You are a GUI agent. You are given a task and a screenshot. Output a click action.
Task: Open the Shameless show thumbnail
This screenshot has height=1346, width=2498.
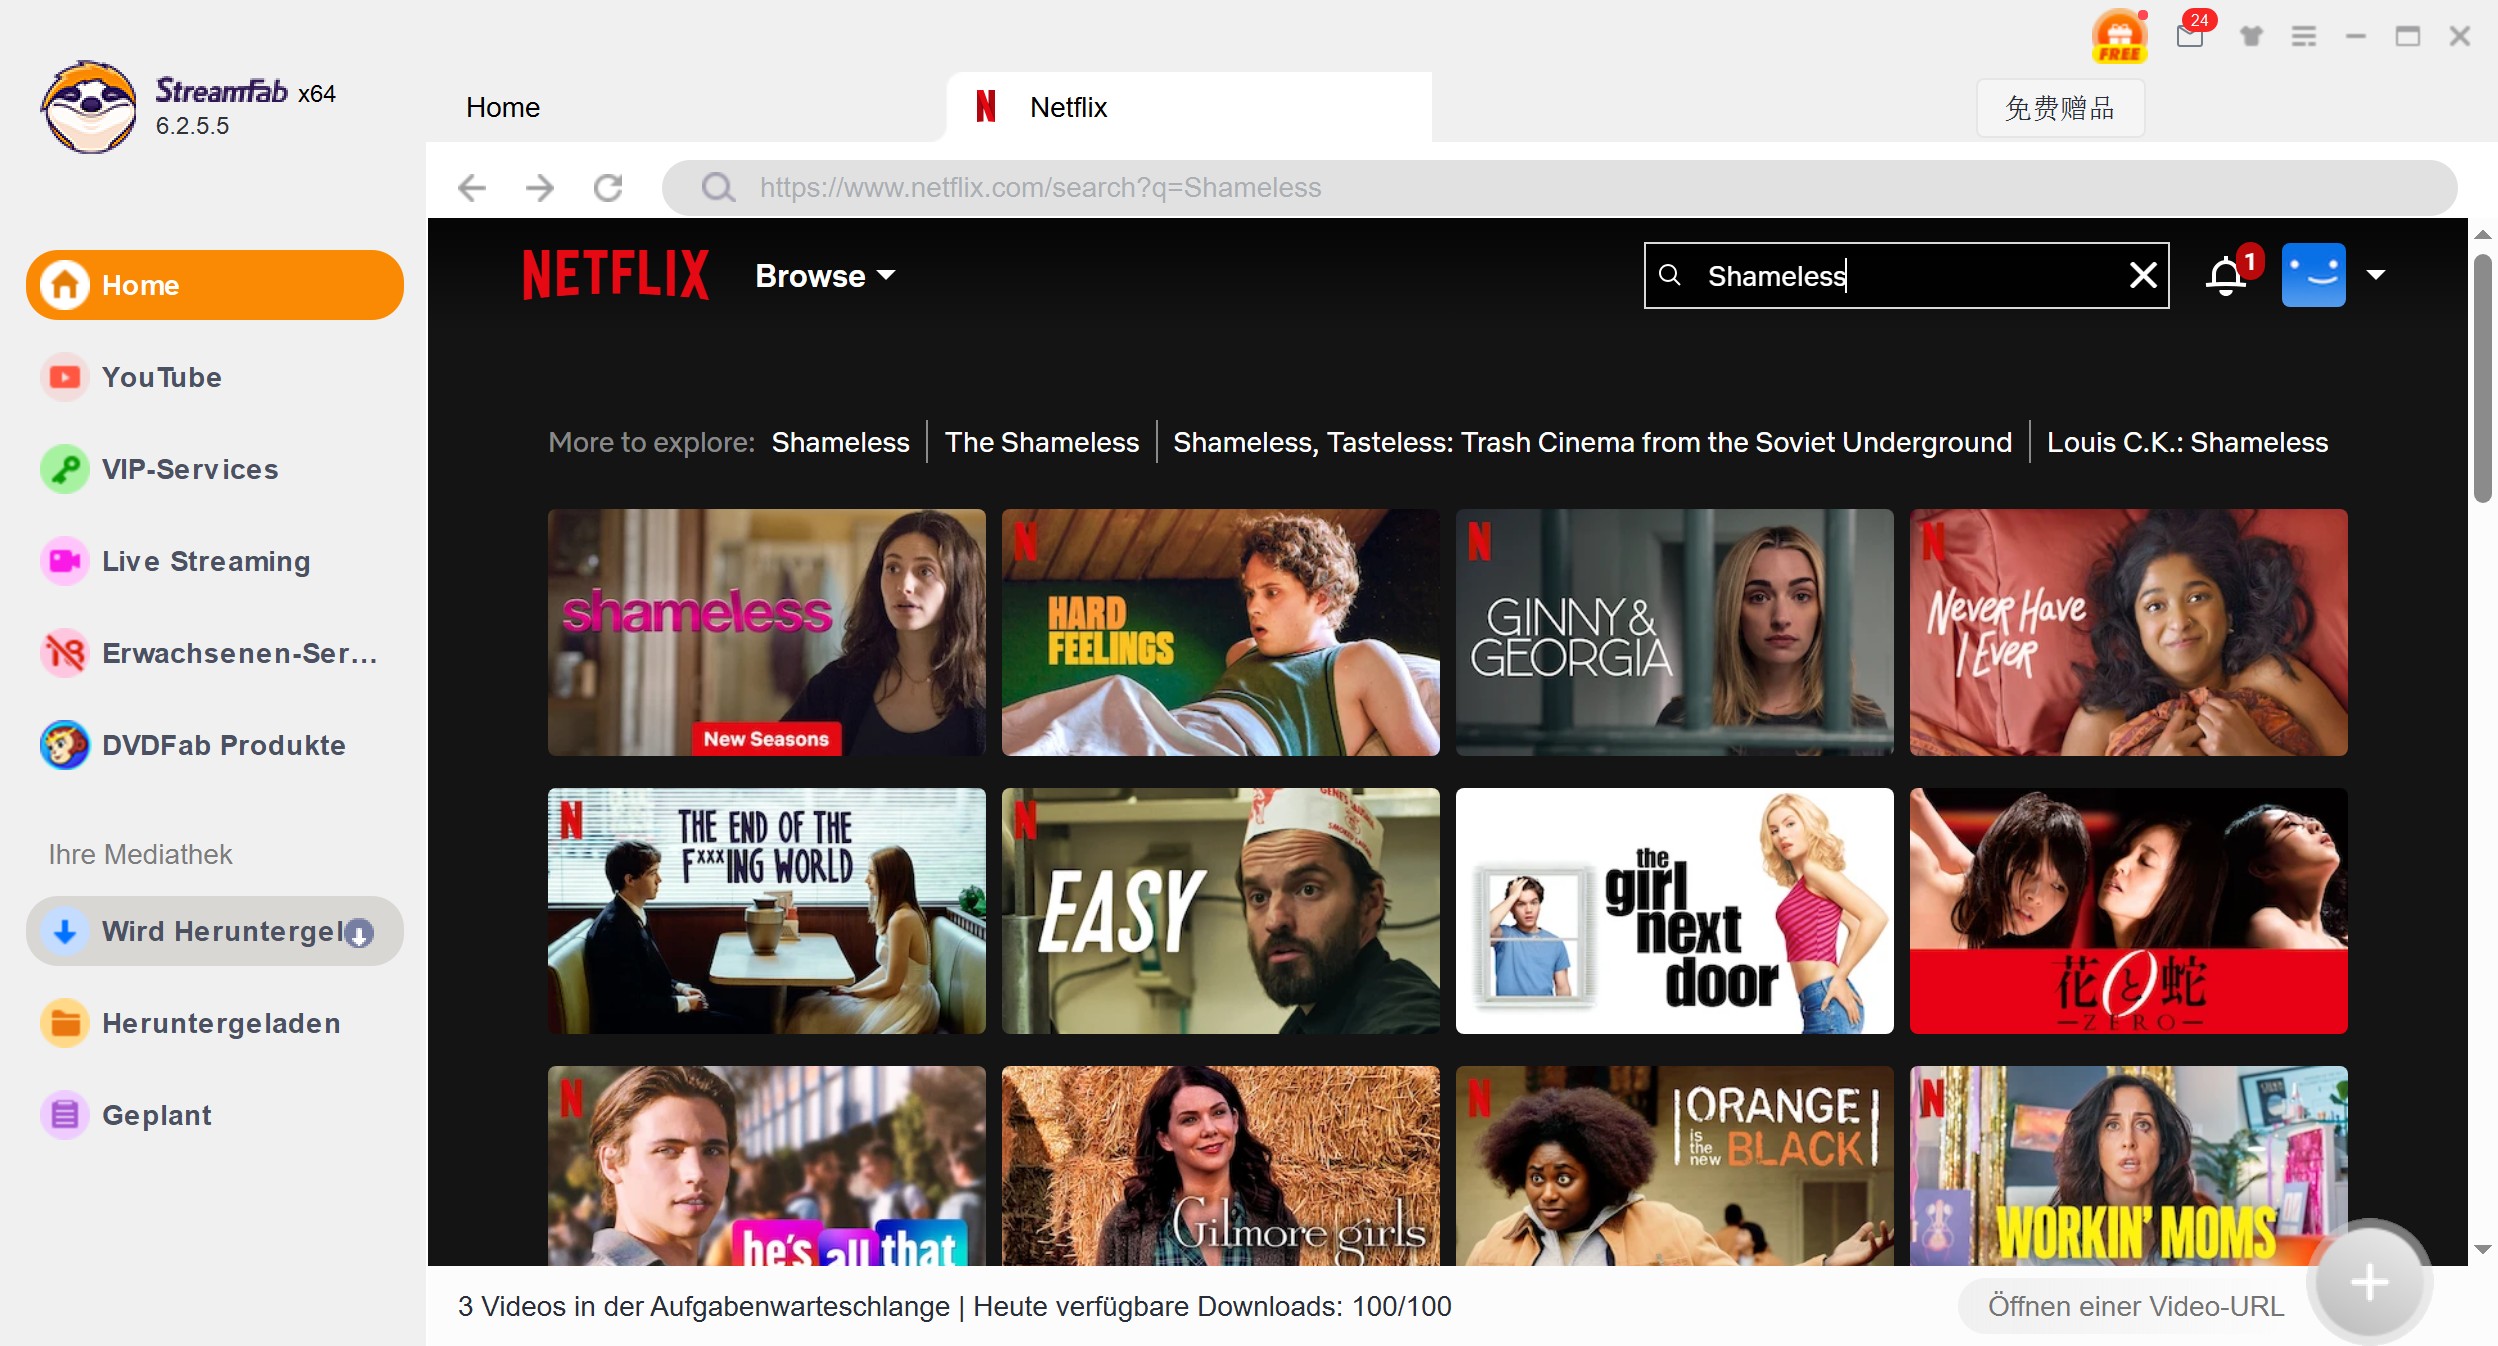pos(766,632)
